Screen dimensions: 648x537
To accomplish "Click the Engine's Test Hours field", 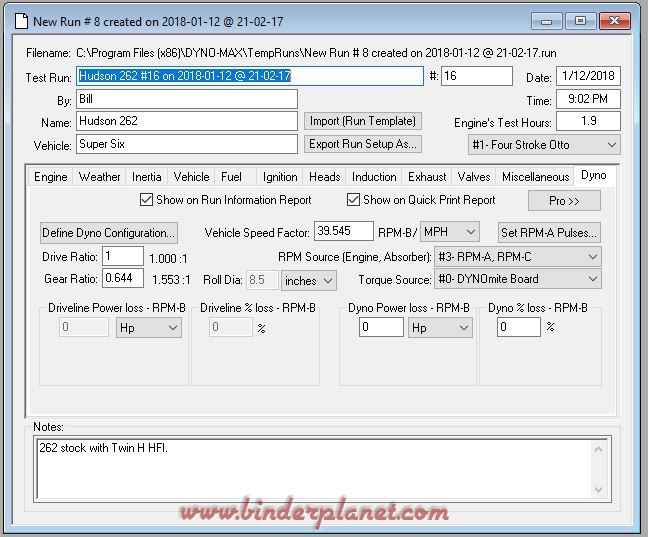I will click(x=588, y=121).
